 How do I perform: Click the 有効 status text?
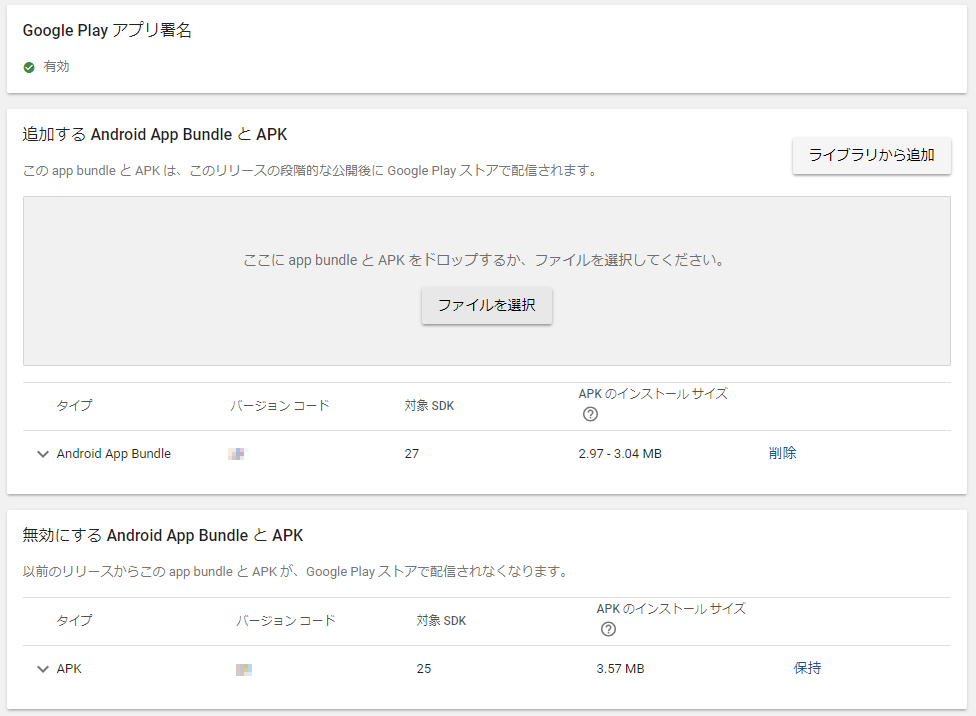[x=56, y=67]
